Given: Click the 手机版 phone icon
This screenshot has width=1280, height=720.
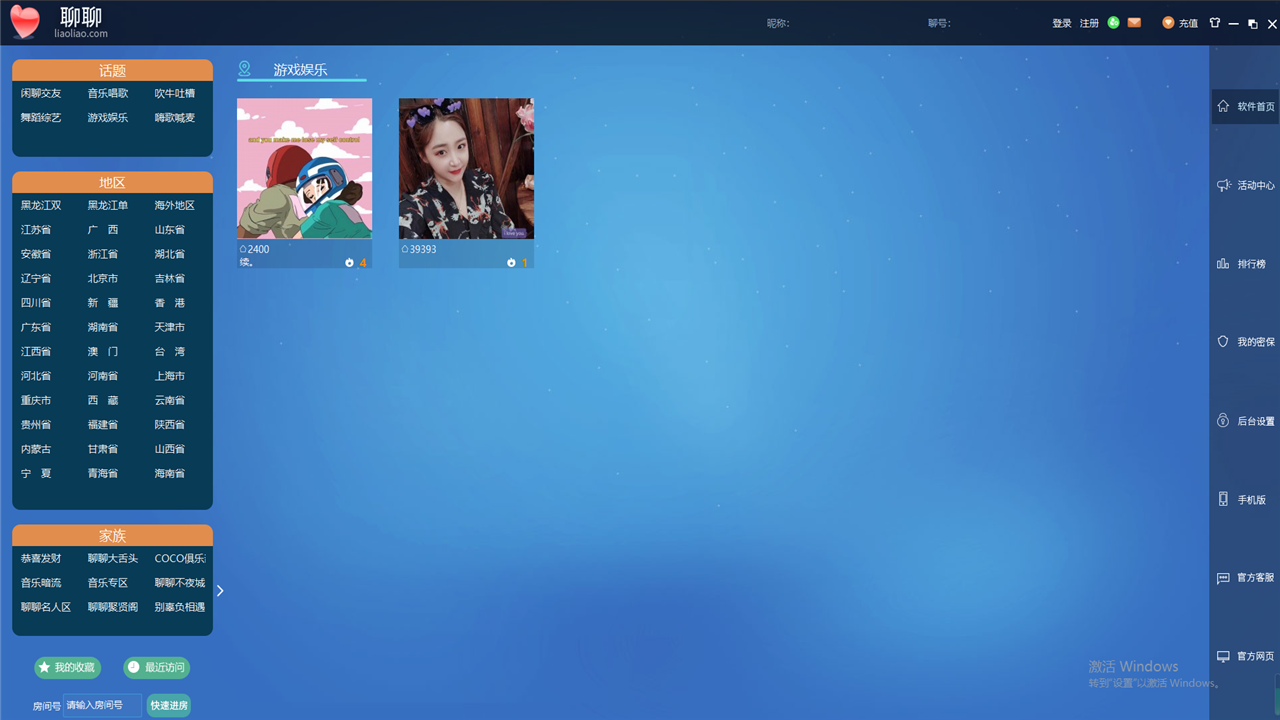Looking at the screenshot, I should pyautogui.click(x=1223, y=499).
